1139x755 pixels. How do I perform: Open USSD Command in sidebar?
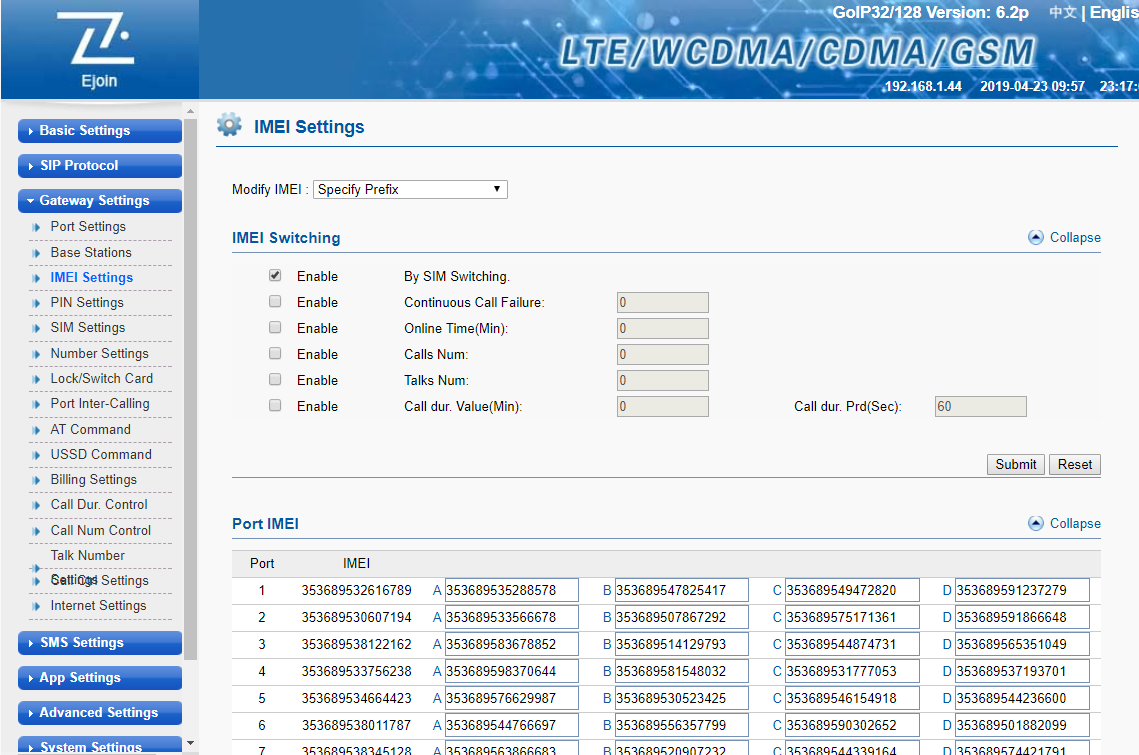(101, 455)
